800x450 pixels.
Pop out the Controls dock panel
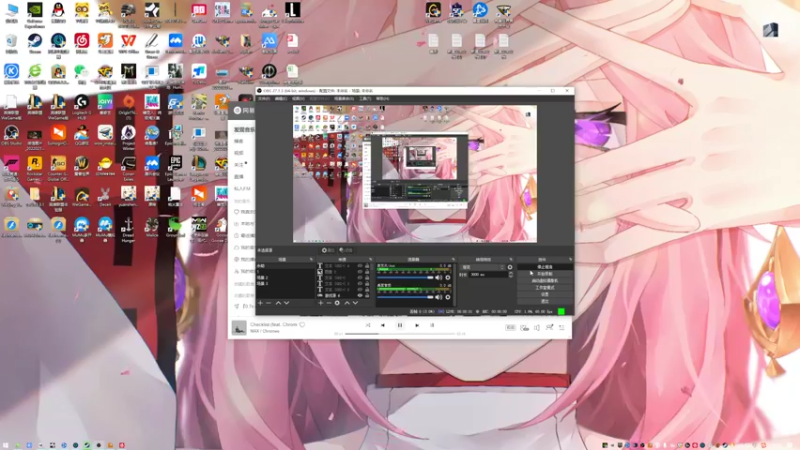[570, 259]
